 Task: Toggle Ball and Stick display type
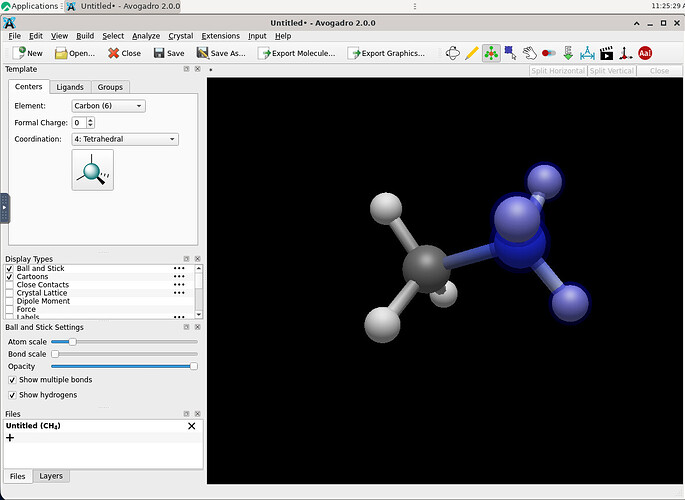click(x=10, y=269)
